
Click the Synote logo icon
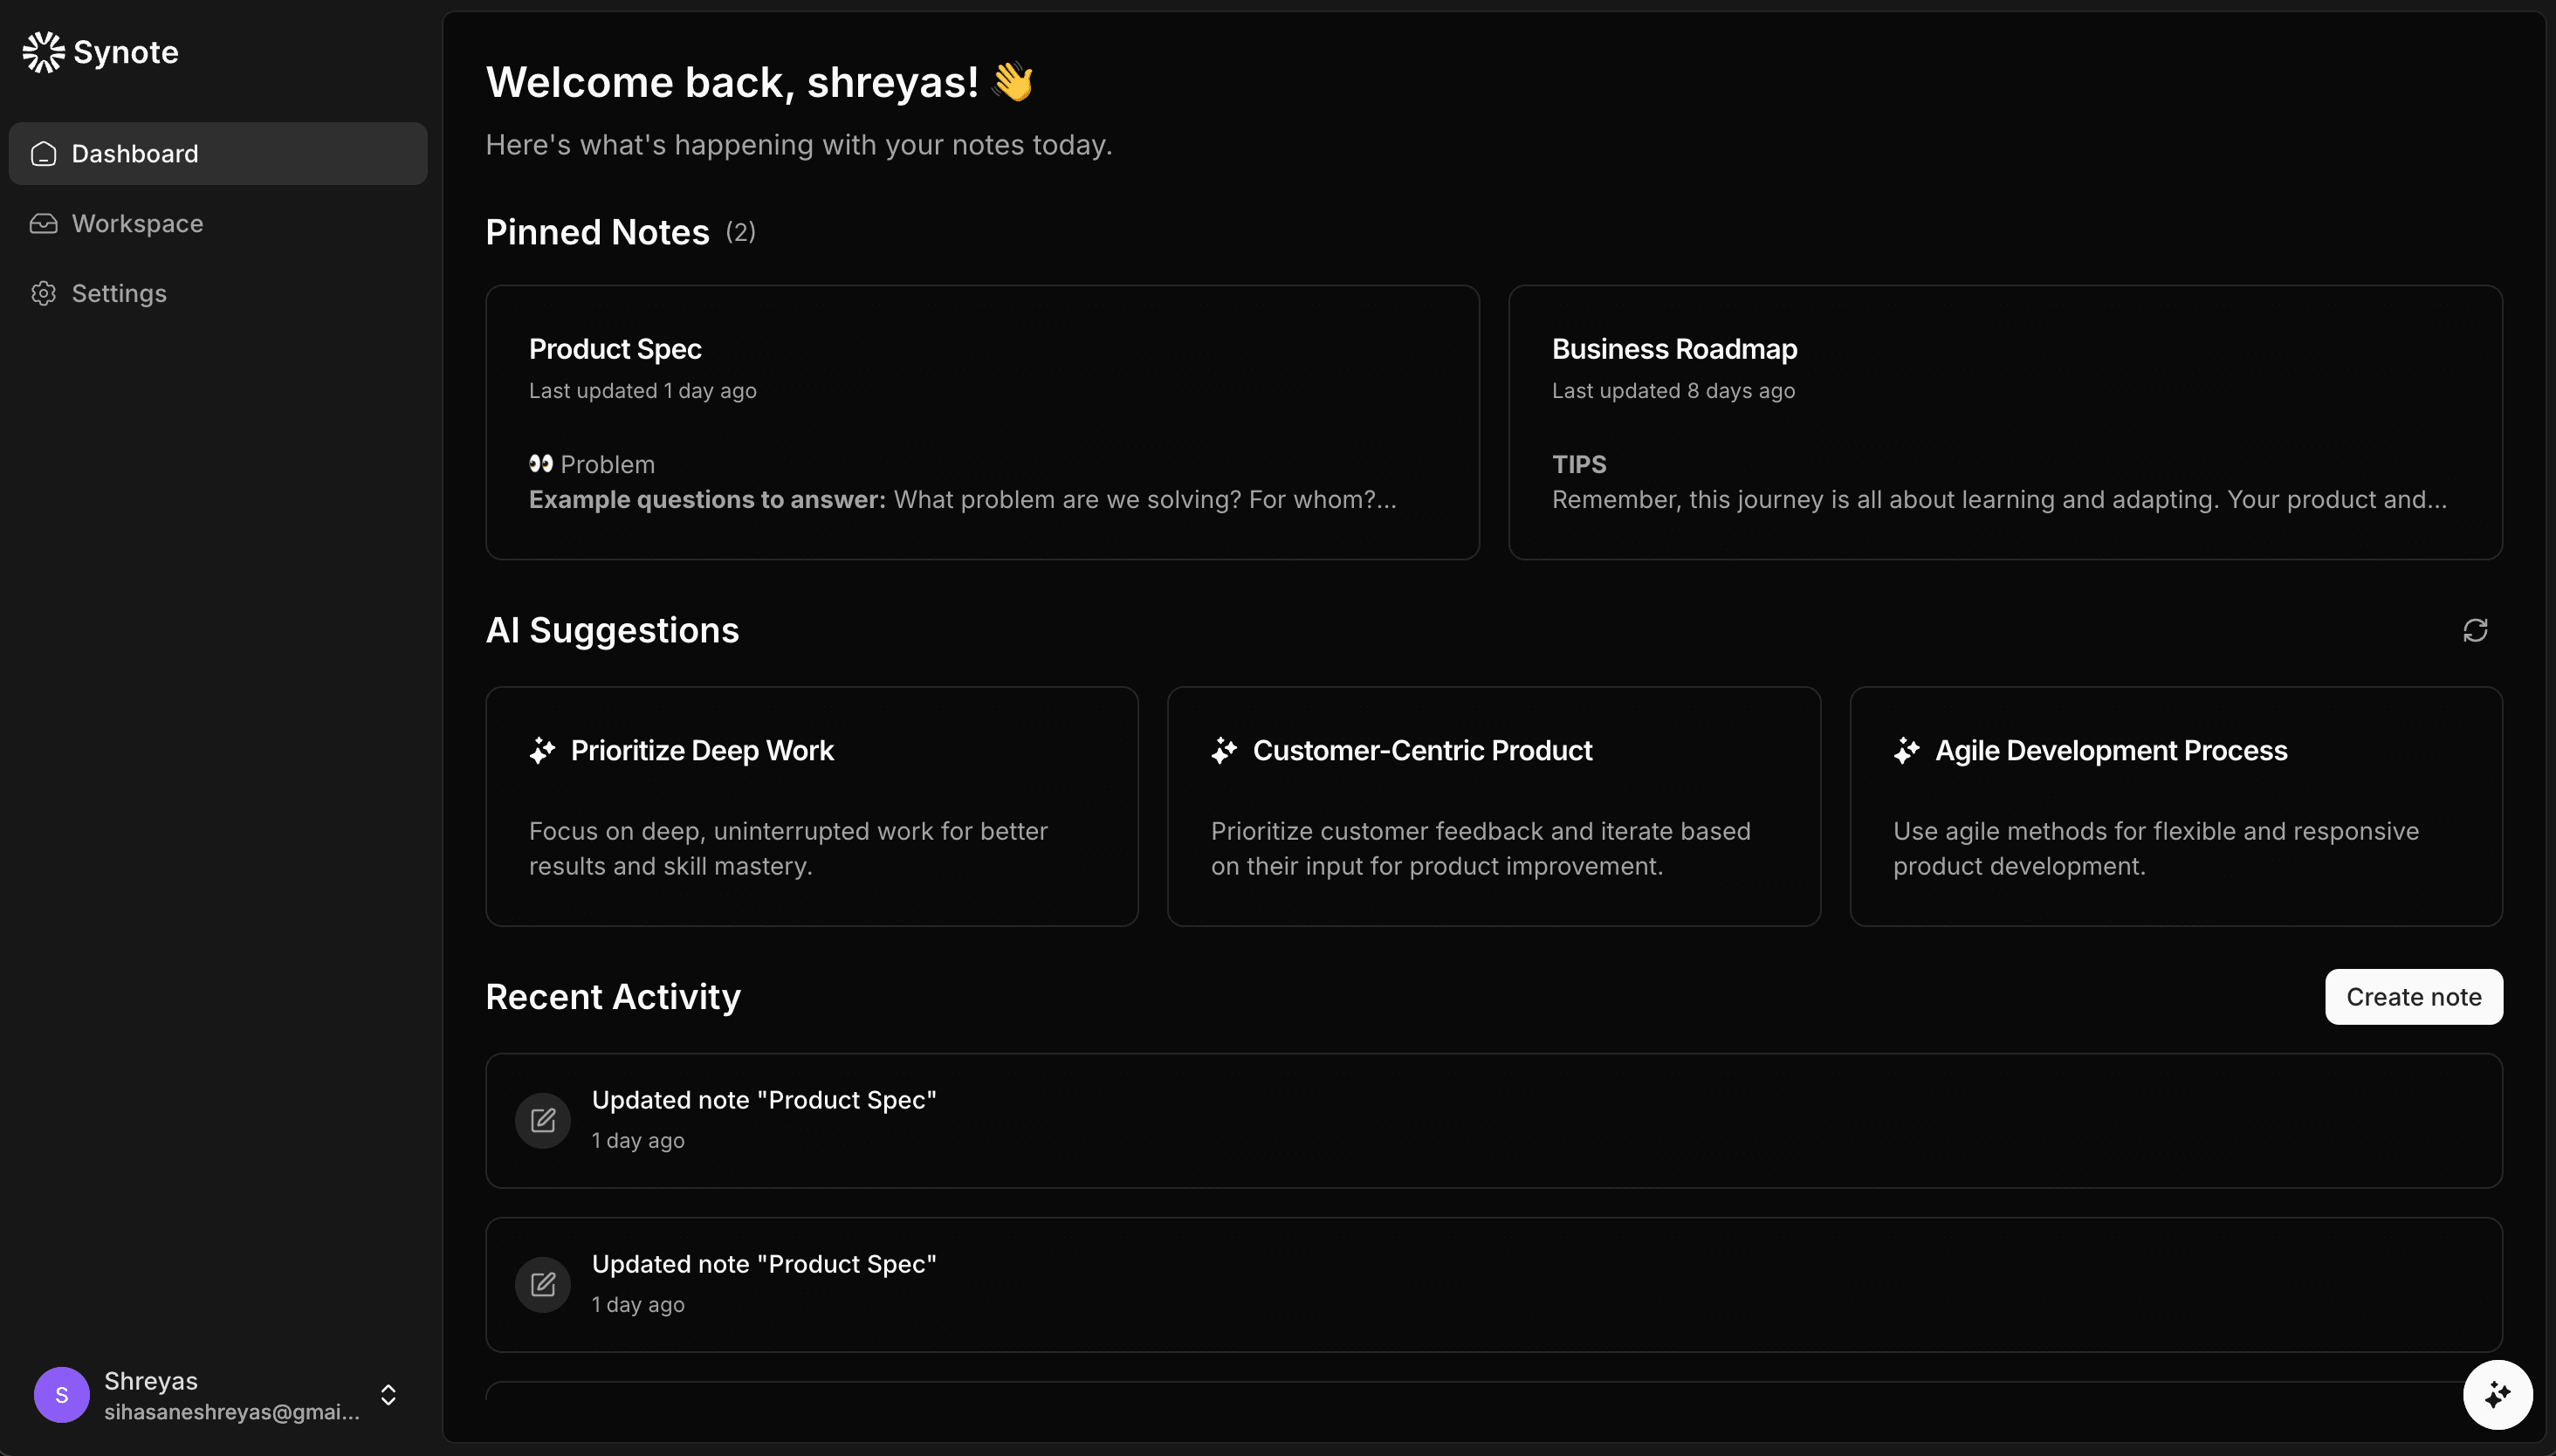click(42, 52)
